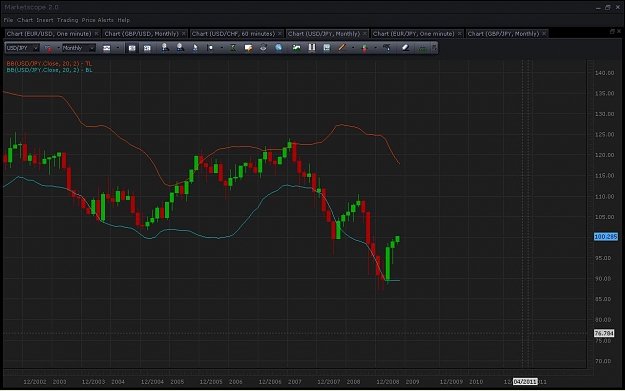The height and width of the screenshot is (391, 625).
Task: Click the 76.784 crosshair price label
Action: [604, 333]
